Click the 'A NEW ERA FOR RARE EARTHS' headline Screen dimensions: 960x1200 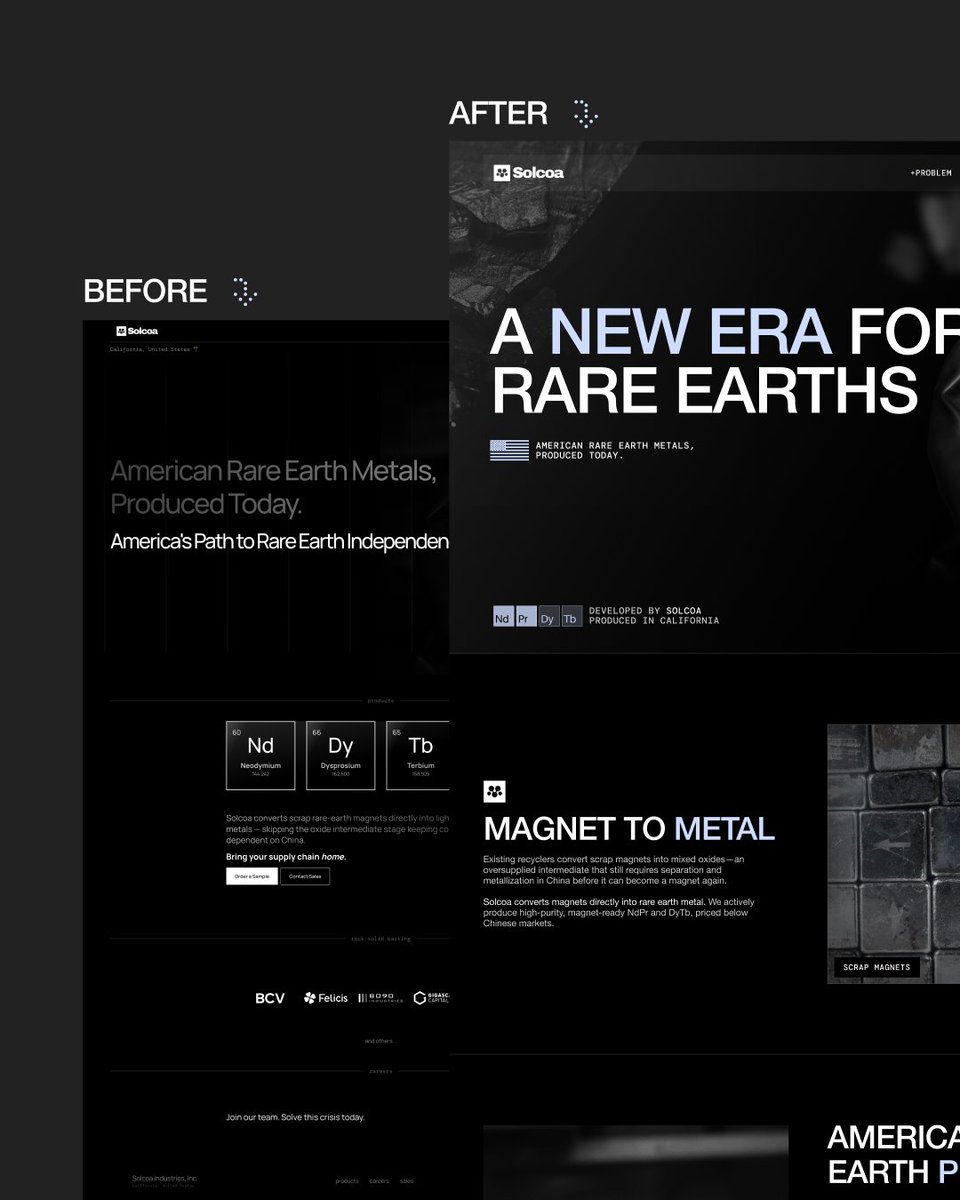[x=724, y=361]
